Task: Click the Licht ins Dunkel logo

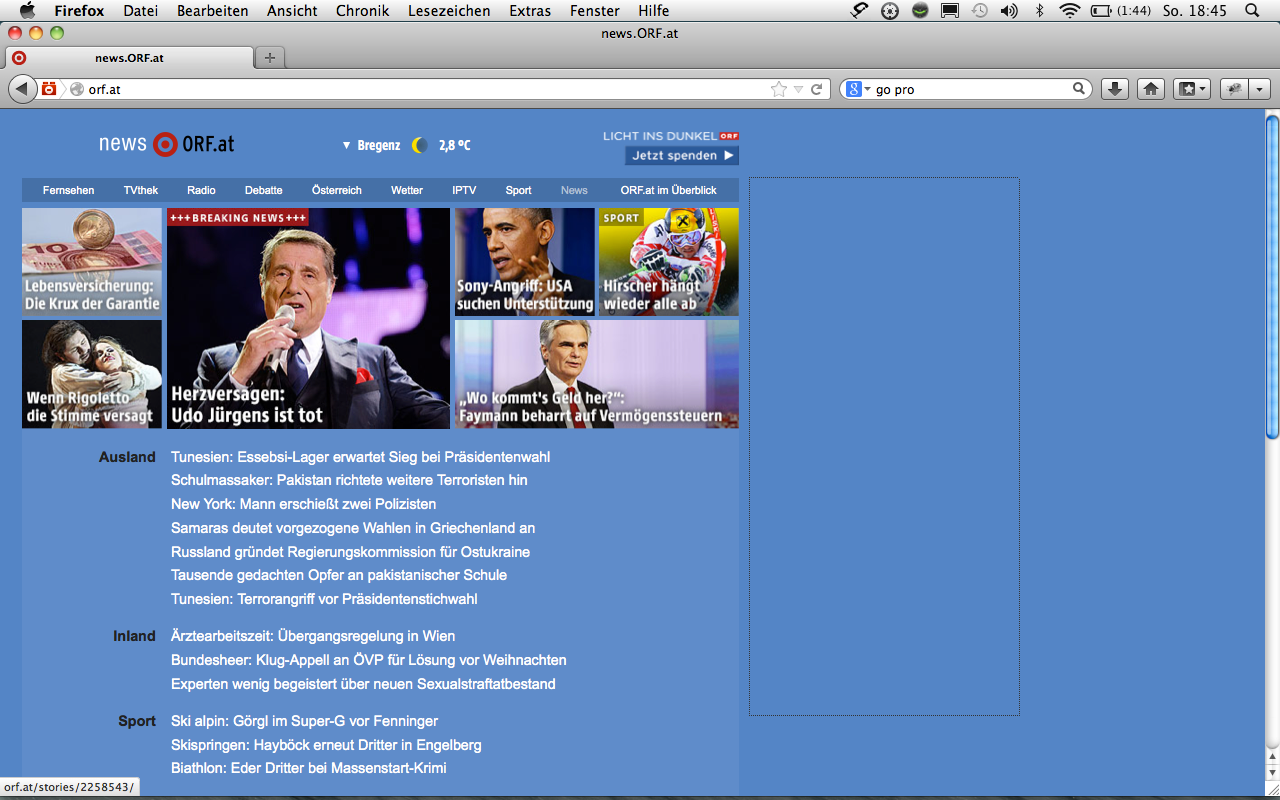Action: pyautogui.click(x=671, y=136)
